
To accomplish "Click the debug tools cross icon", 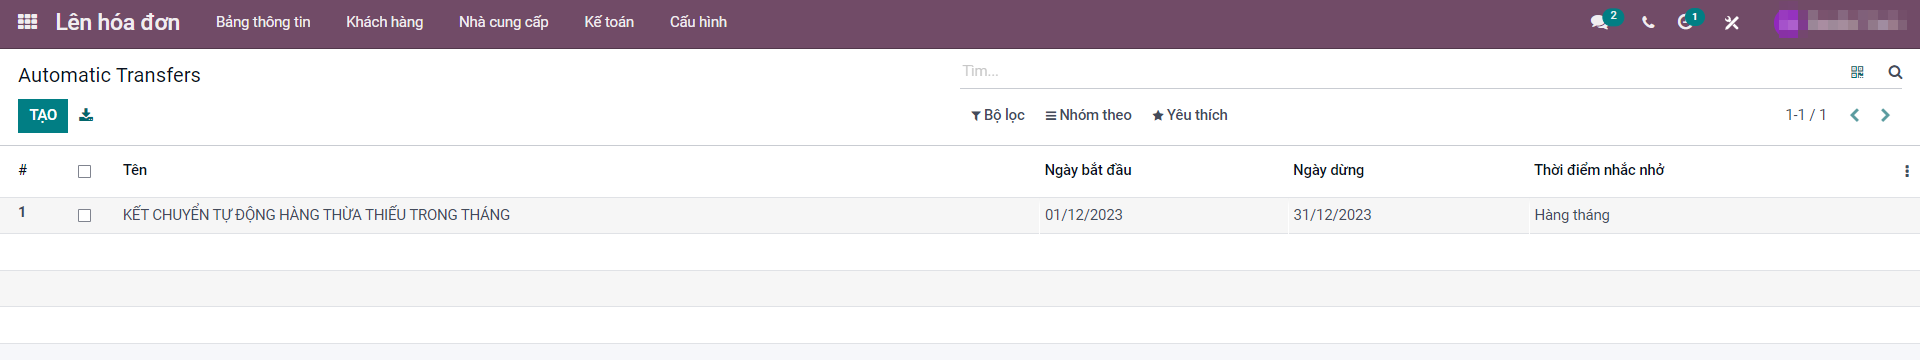I will [x=1732, y=22].
